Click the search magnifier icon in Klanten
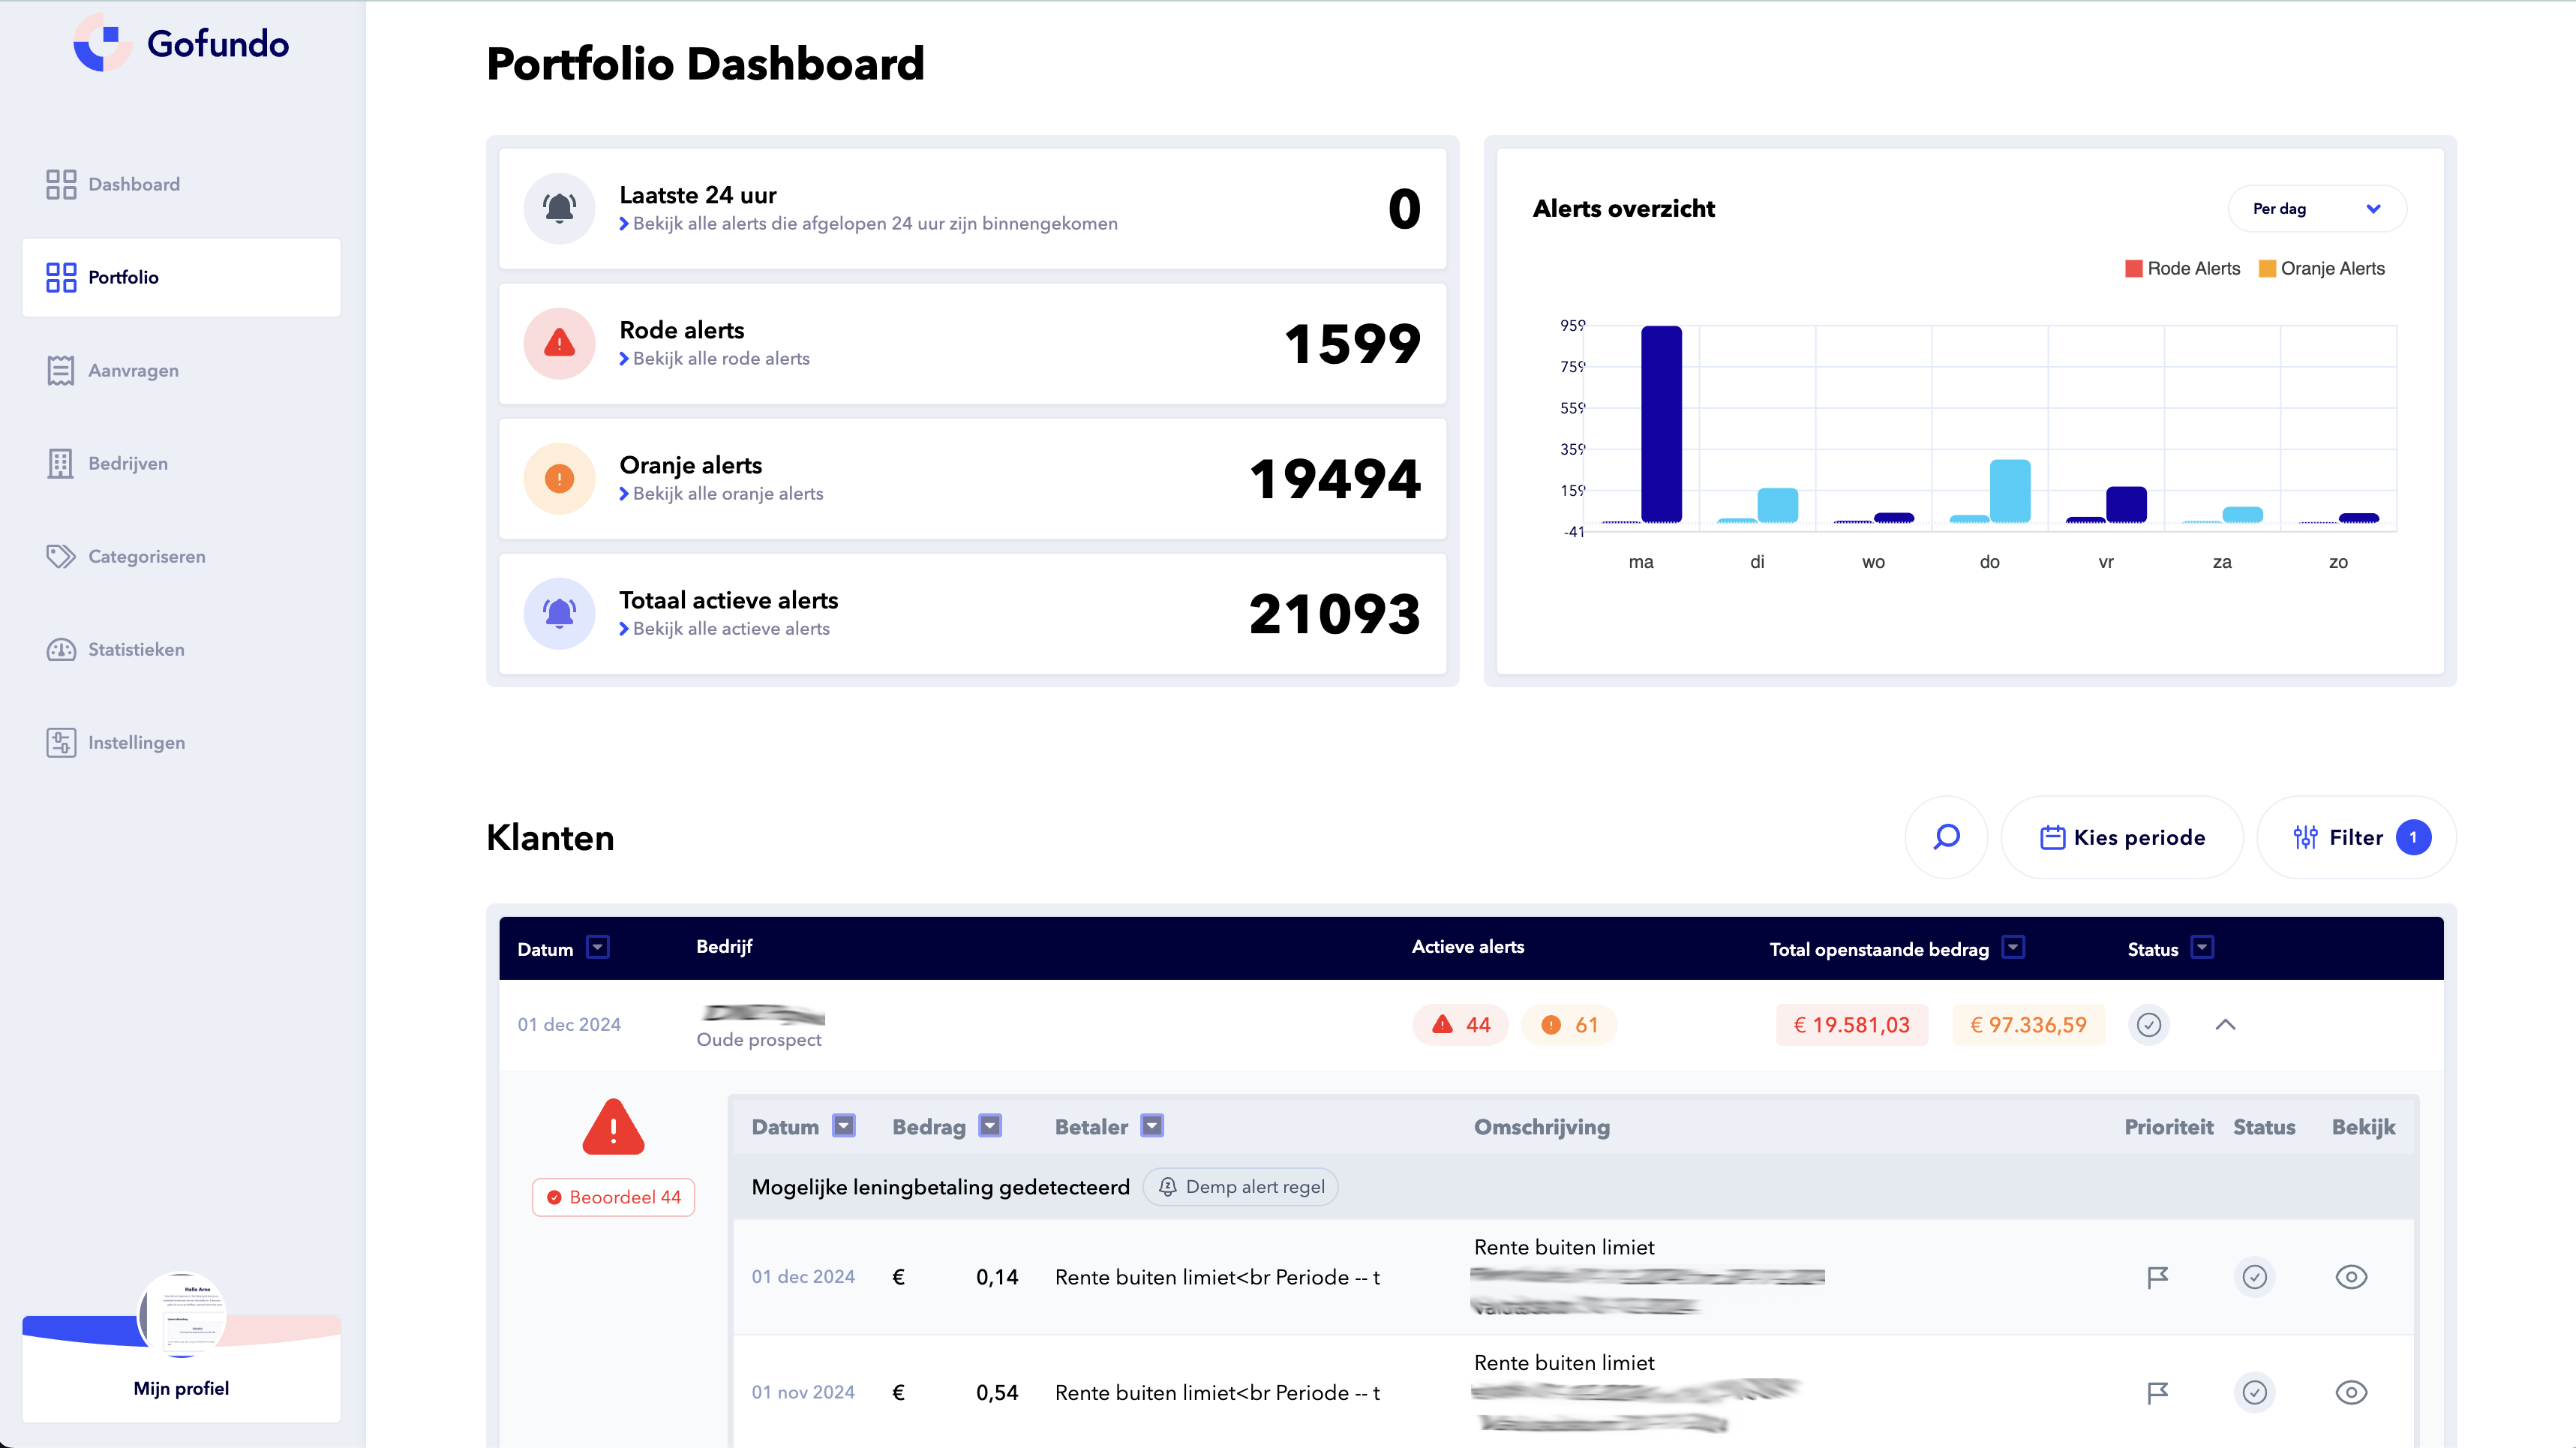Screen dimensions: 2576x1448 point(1946,837)
